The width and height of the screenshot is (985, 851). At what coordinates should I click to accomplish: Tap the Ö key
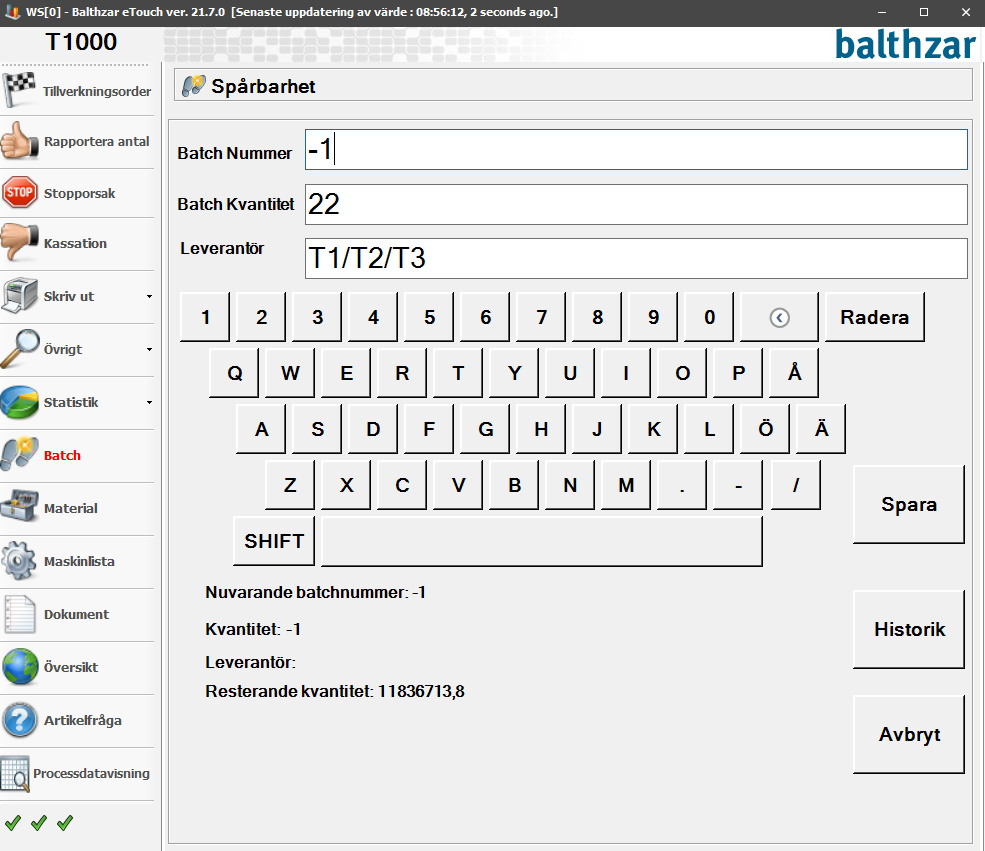click(765, 429)
